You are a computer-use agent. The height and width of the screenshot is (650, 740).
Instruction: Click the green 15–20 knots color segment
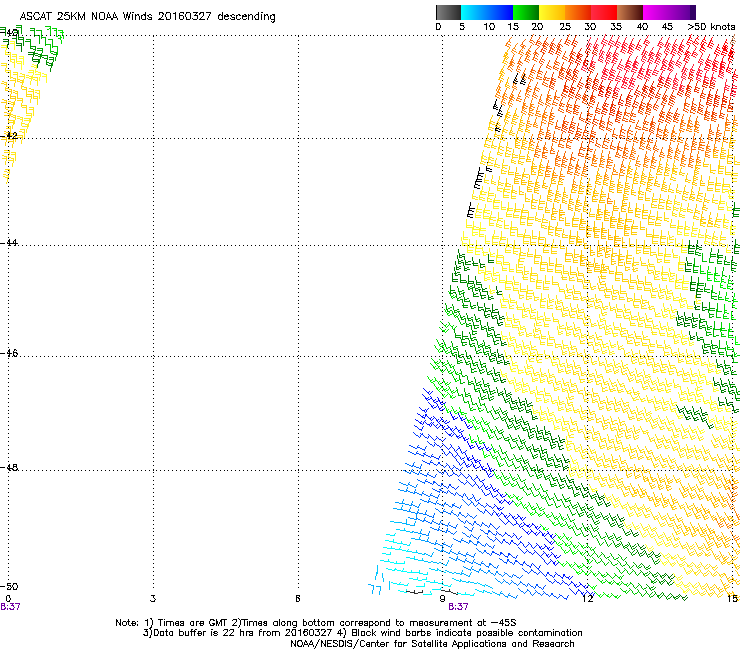tap(526, 12)
